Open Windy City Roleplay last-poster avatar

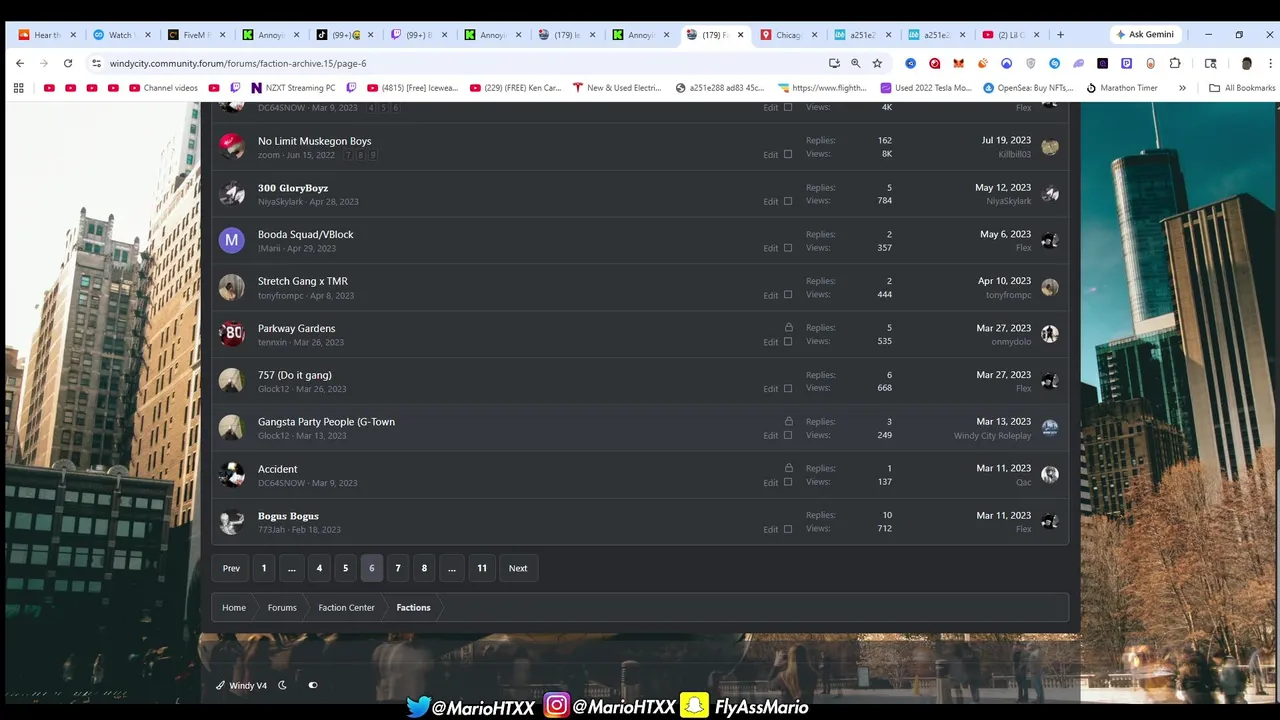tap(1050, 428)
